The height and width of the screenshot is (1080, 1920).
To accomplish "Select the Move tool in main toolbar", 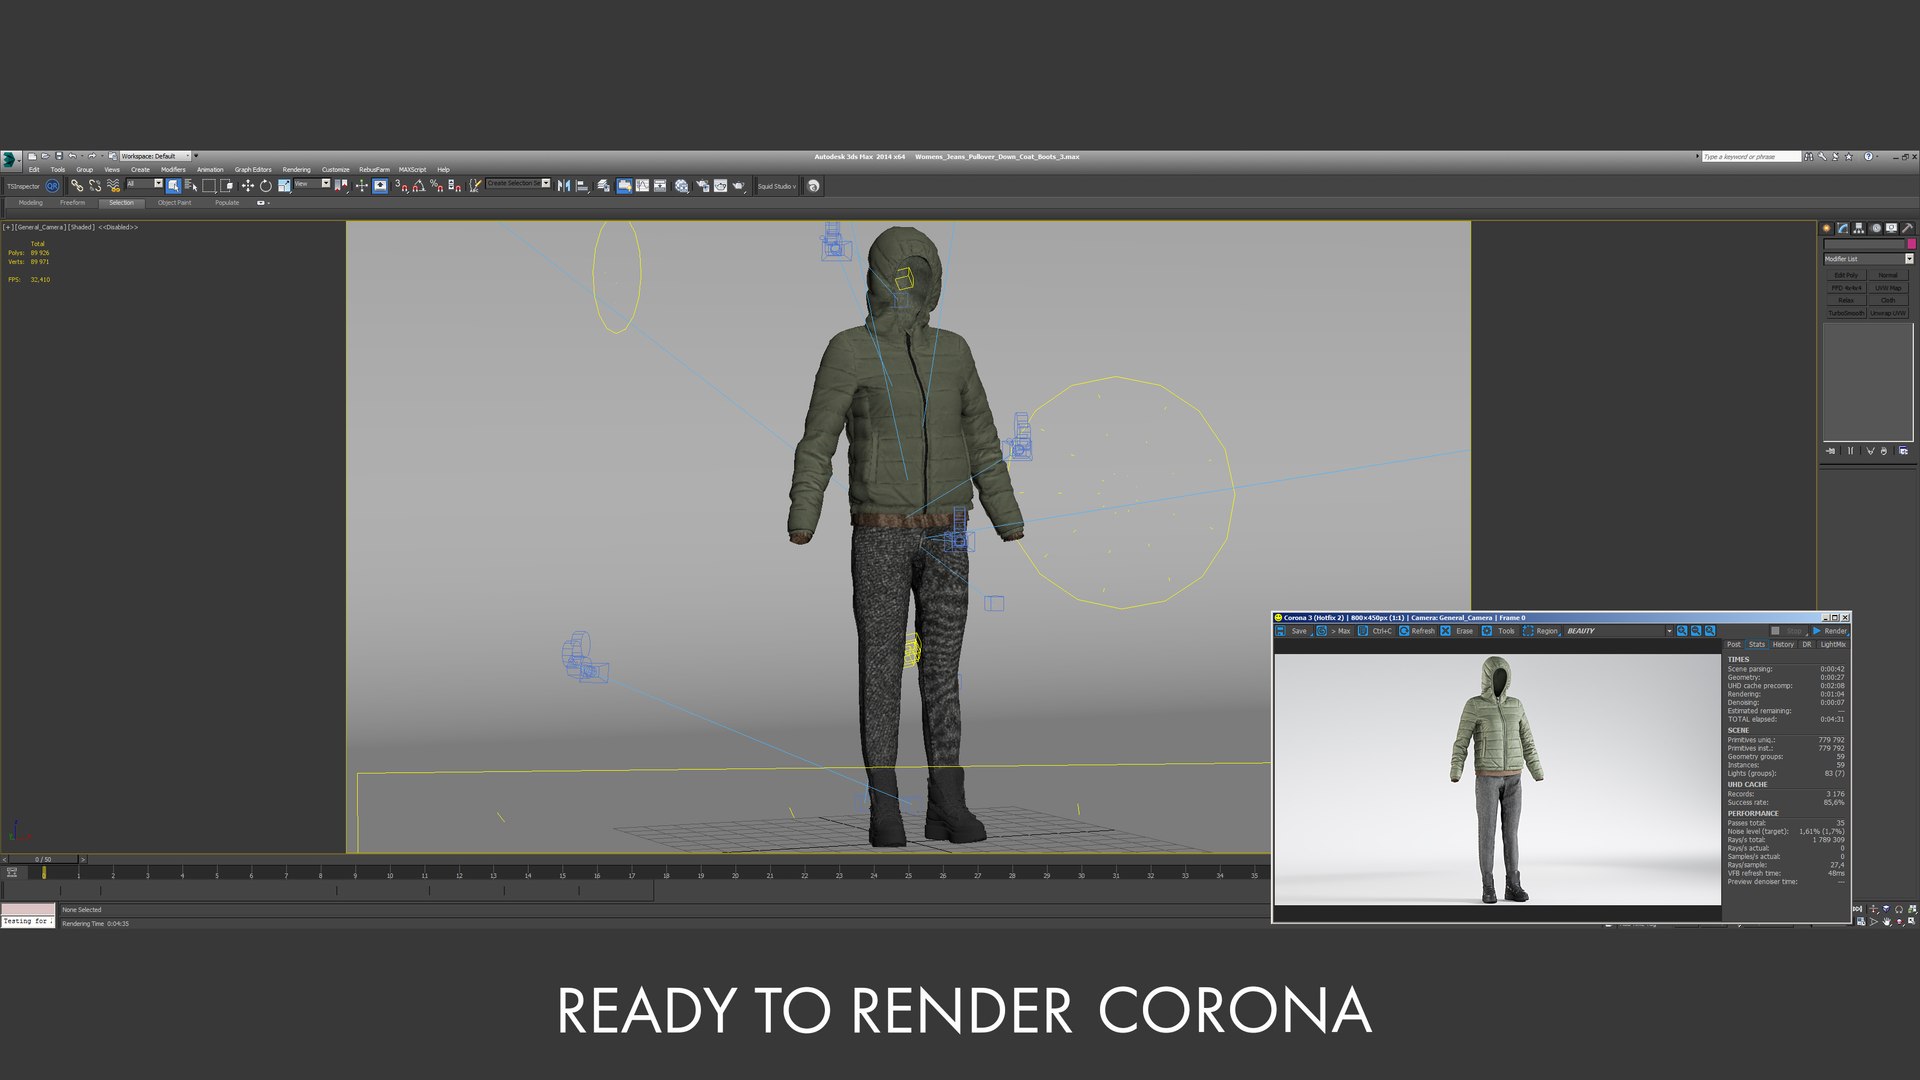I will pos(247,185).
